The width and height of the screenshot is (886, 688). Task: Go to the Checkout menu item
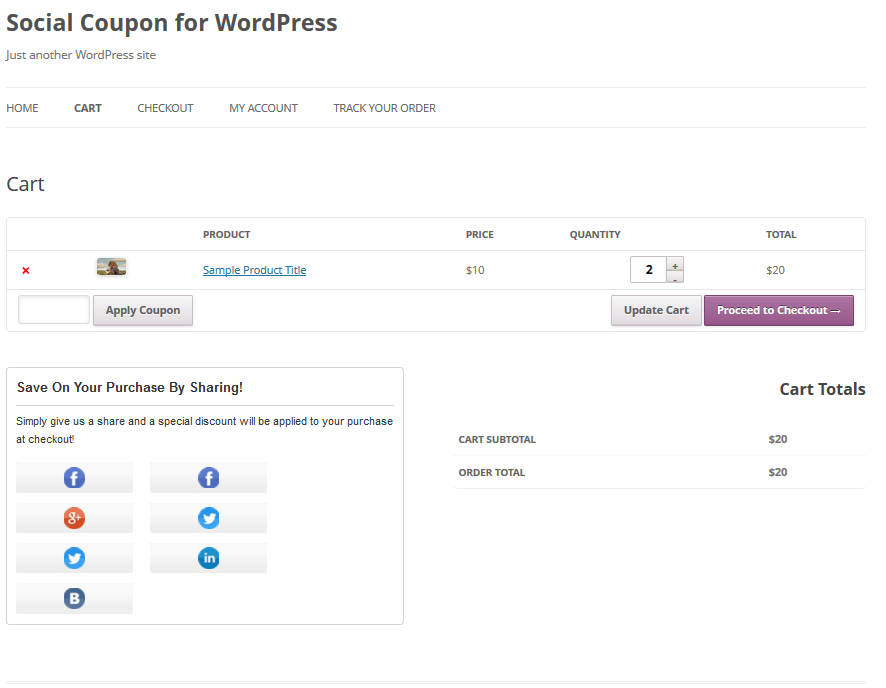coord(165,108)
